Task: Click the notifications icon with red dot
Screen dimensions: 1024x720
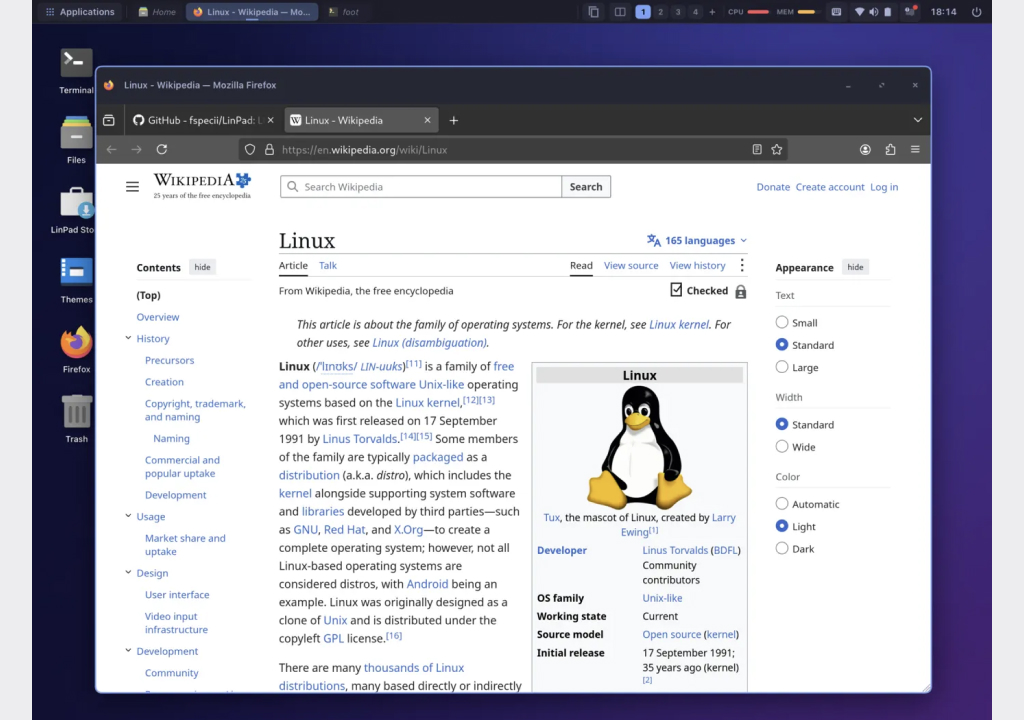Action: click(910, 12)
